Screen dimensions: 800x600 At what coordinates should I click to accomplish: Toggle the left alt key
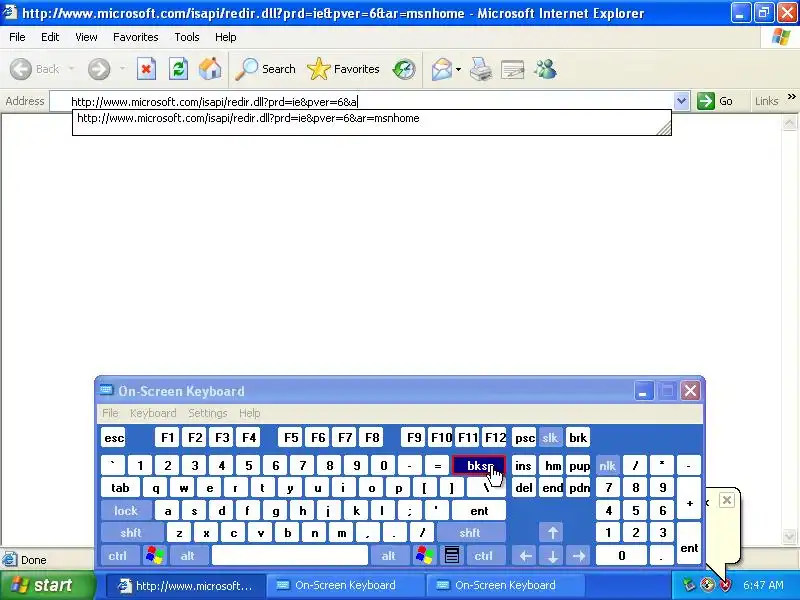point(188,556)
